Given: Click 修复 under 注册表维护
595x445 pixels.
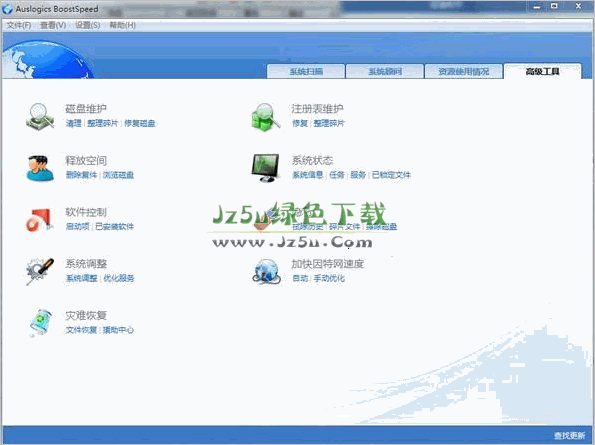Looking at the screenshot, I should click(300, 123).
